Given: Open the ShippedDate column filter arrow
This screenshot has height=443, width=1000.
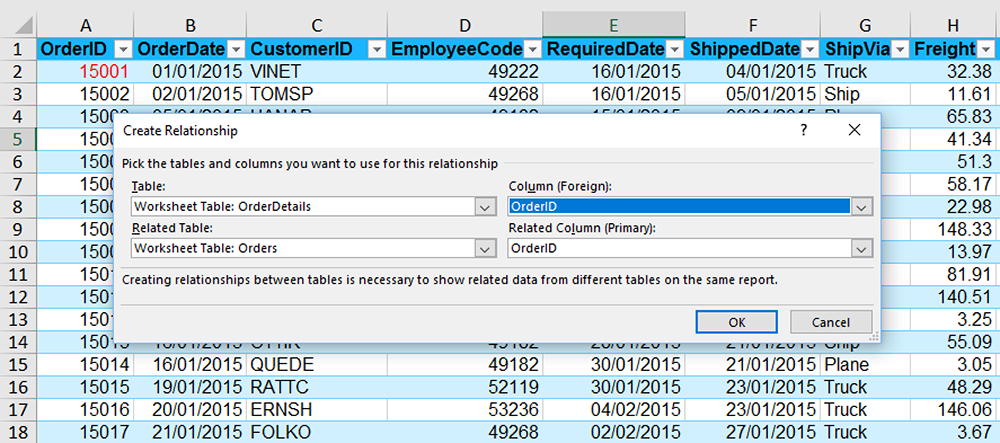Looking at the screenshot, I should (x=810, y=49).
